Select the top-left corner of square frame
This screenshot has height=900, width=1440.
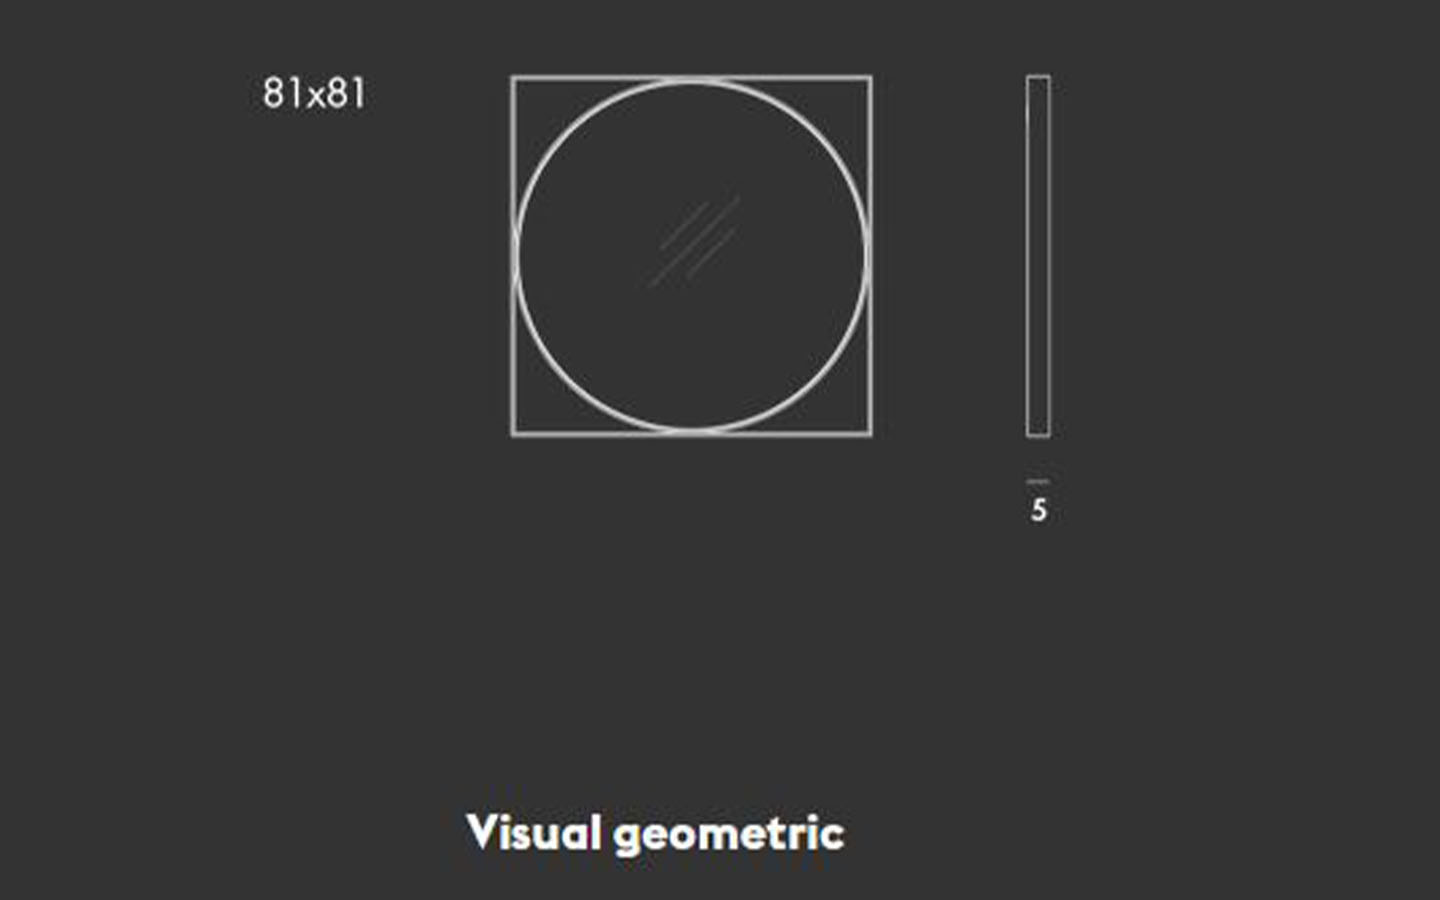(x=513, y=77)
